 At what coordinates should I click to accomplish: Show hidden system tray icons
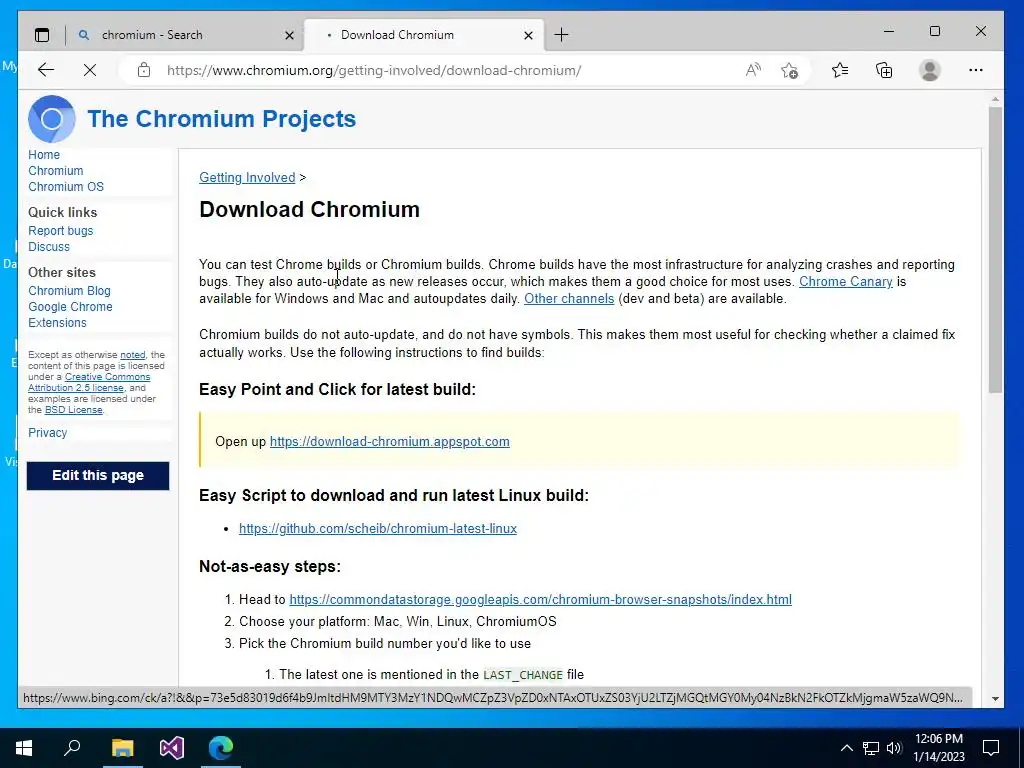point(846,748)
